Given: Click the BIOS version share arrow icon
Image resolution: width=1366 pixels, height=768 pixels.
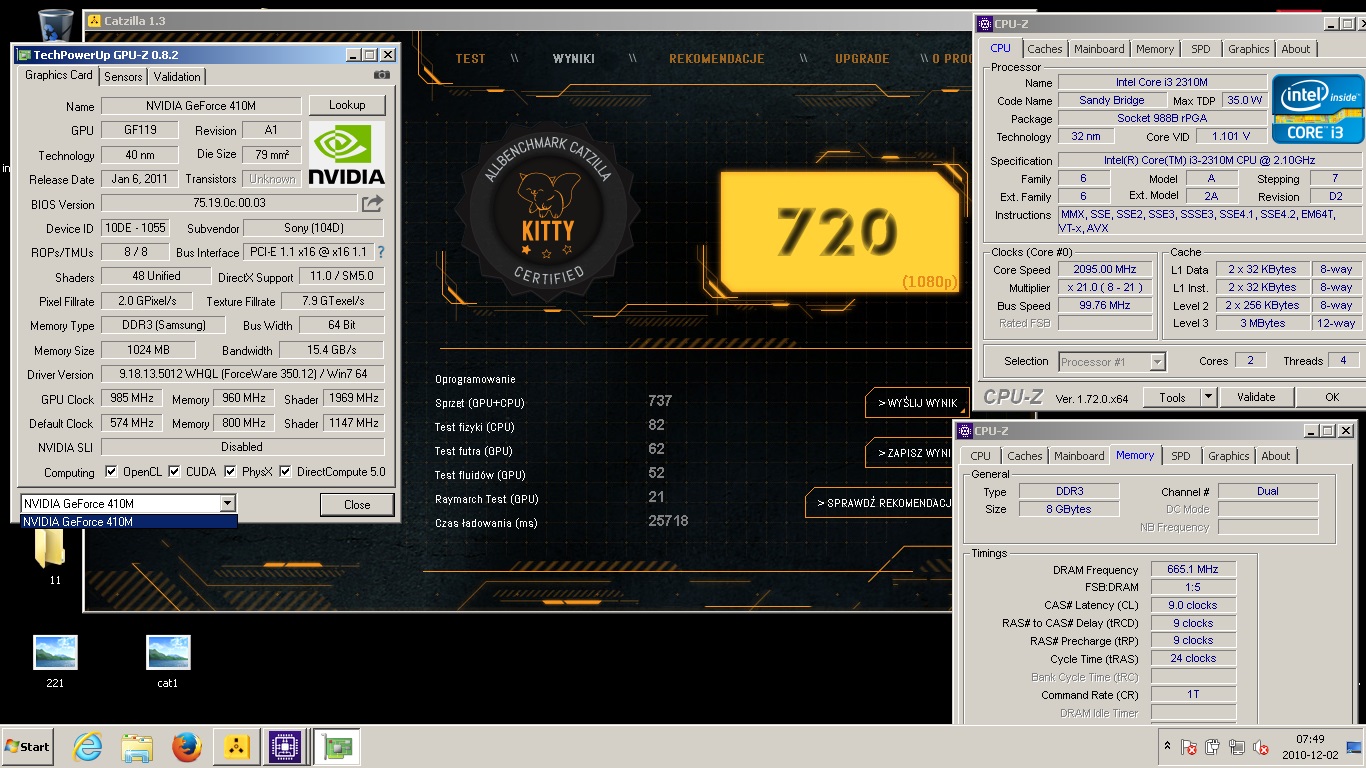Looking at the screenshot, I should (x=372, y=204).
